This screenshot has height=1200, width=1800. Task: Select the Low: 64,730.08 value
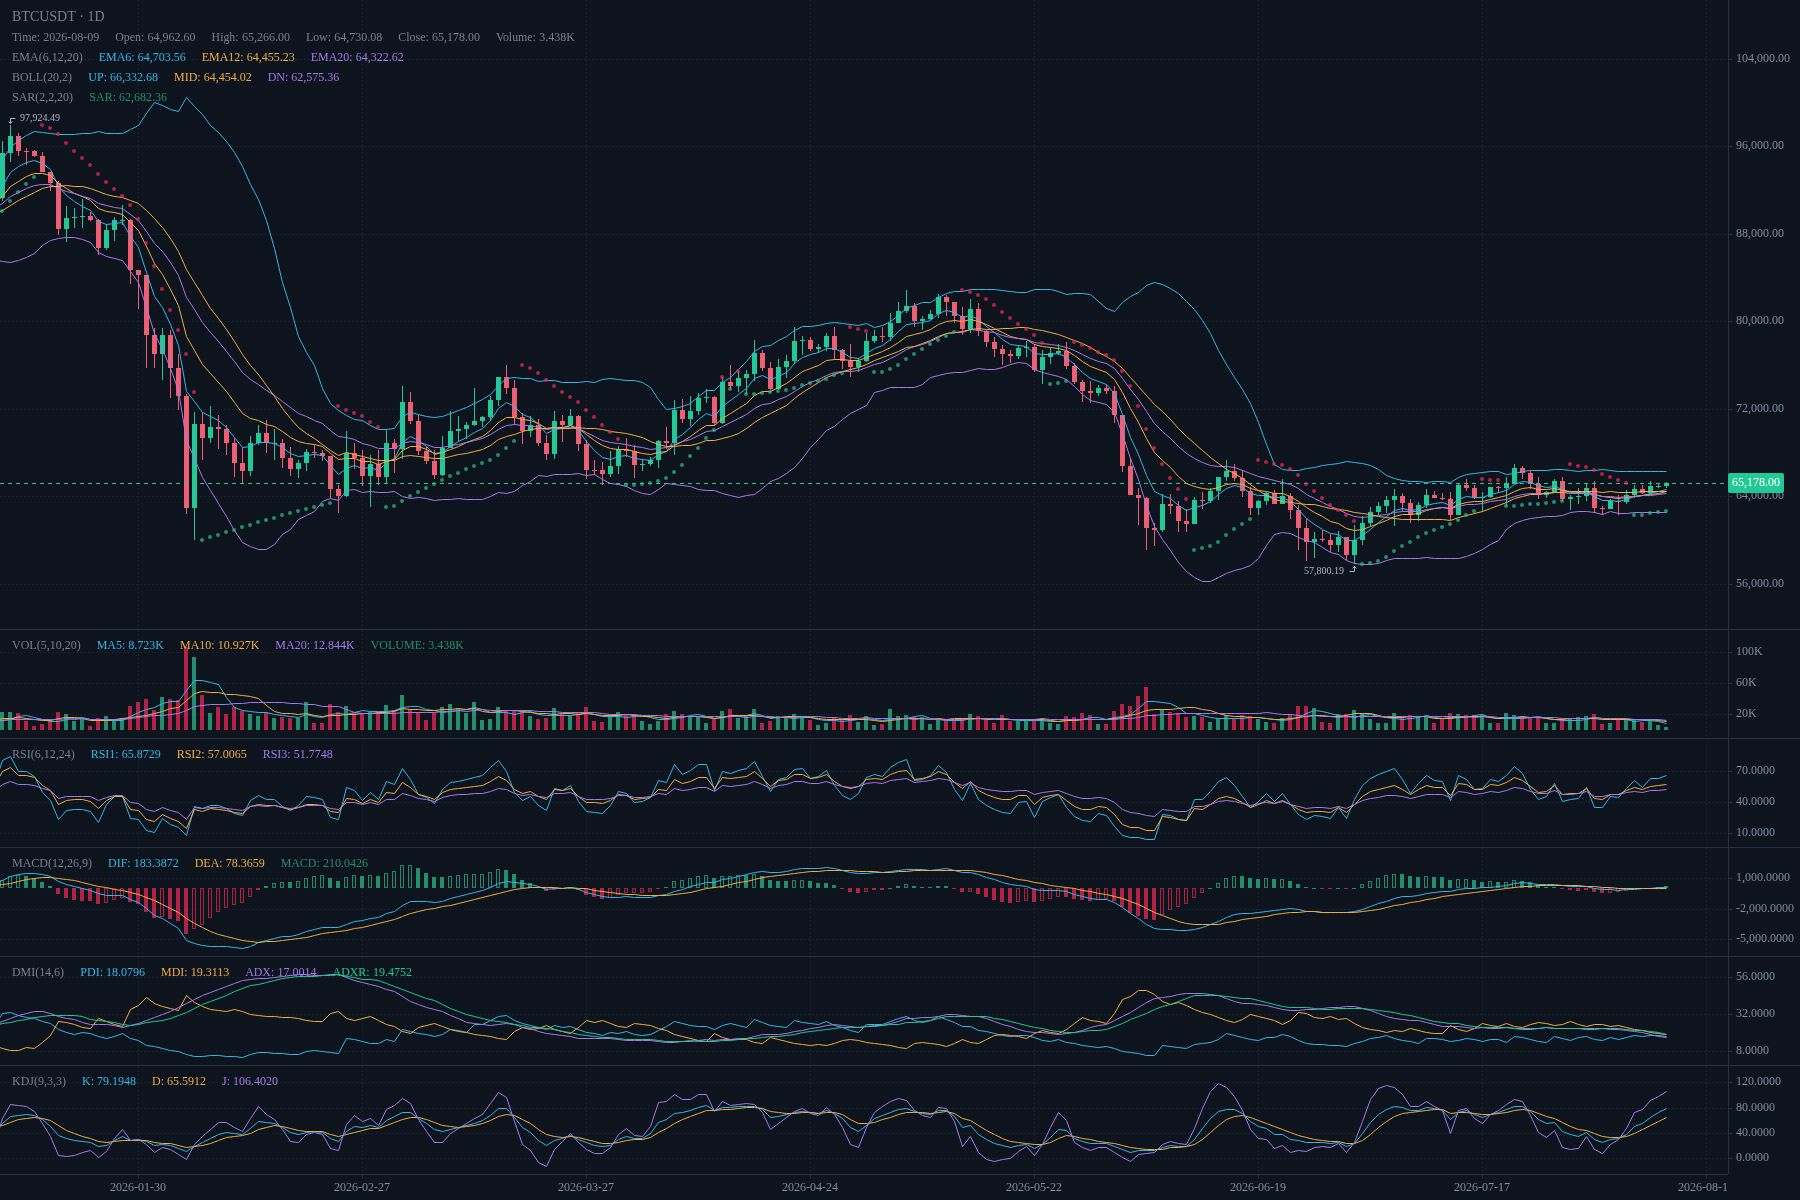pyautogui.click(x=344, y=37)
